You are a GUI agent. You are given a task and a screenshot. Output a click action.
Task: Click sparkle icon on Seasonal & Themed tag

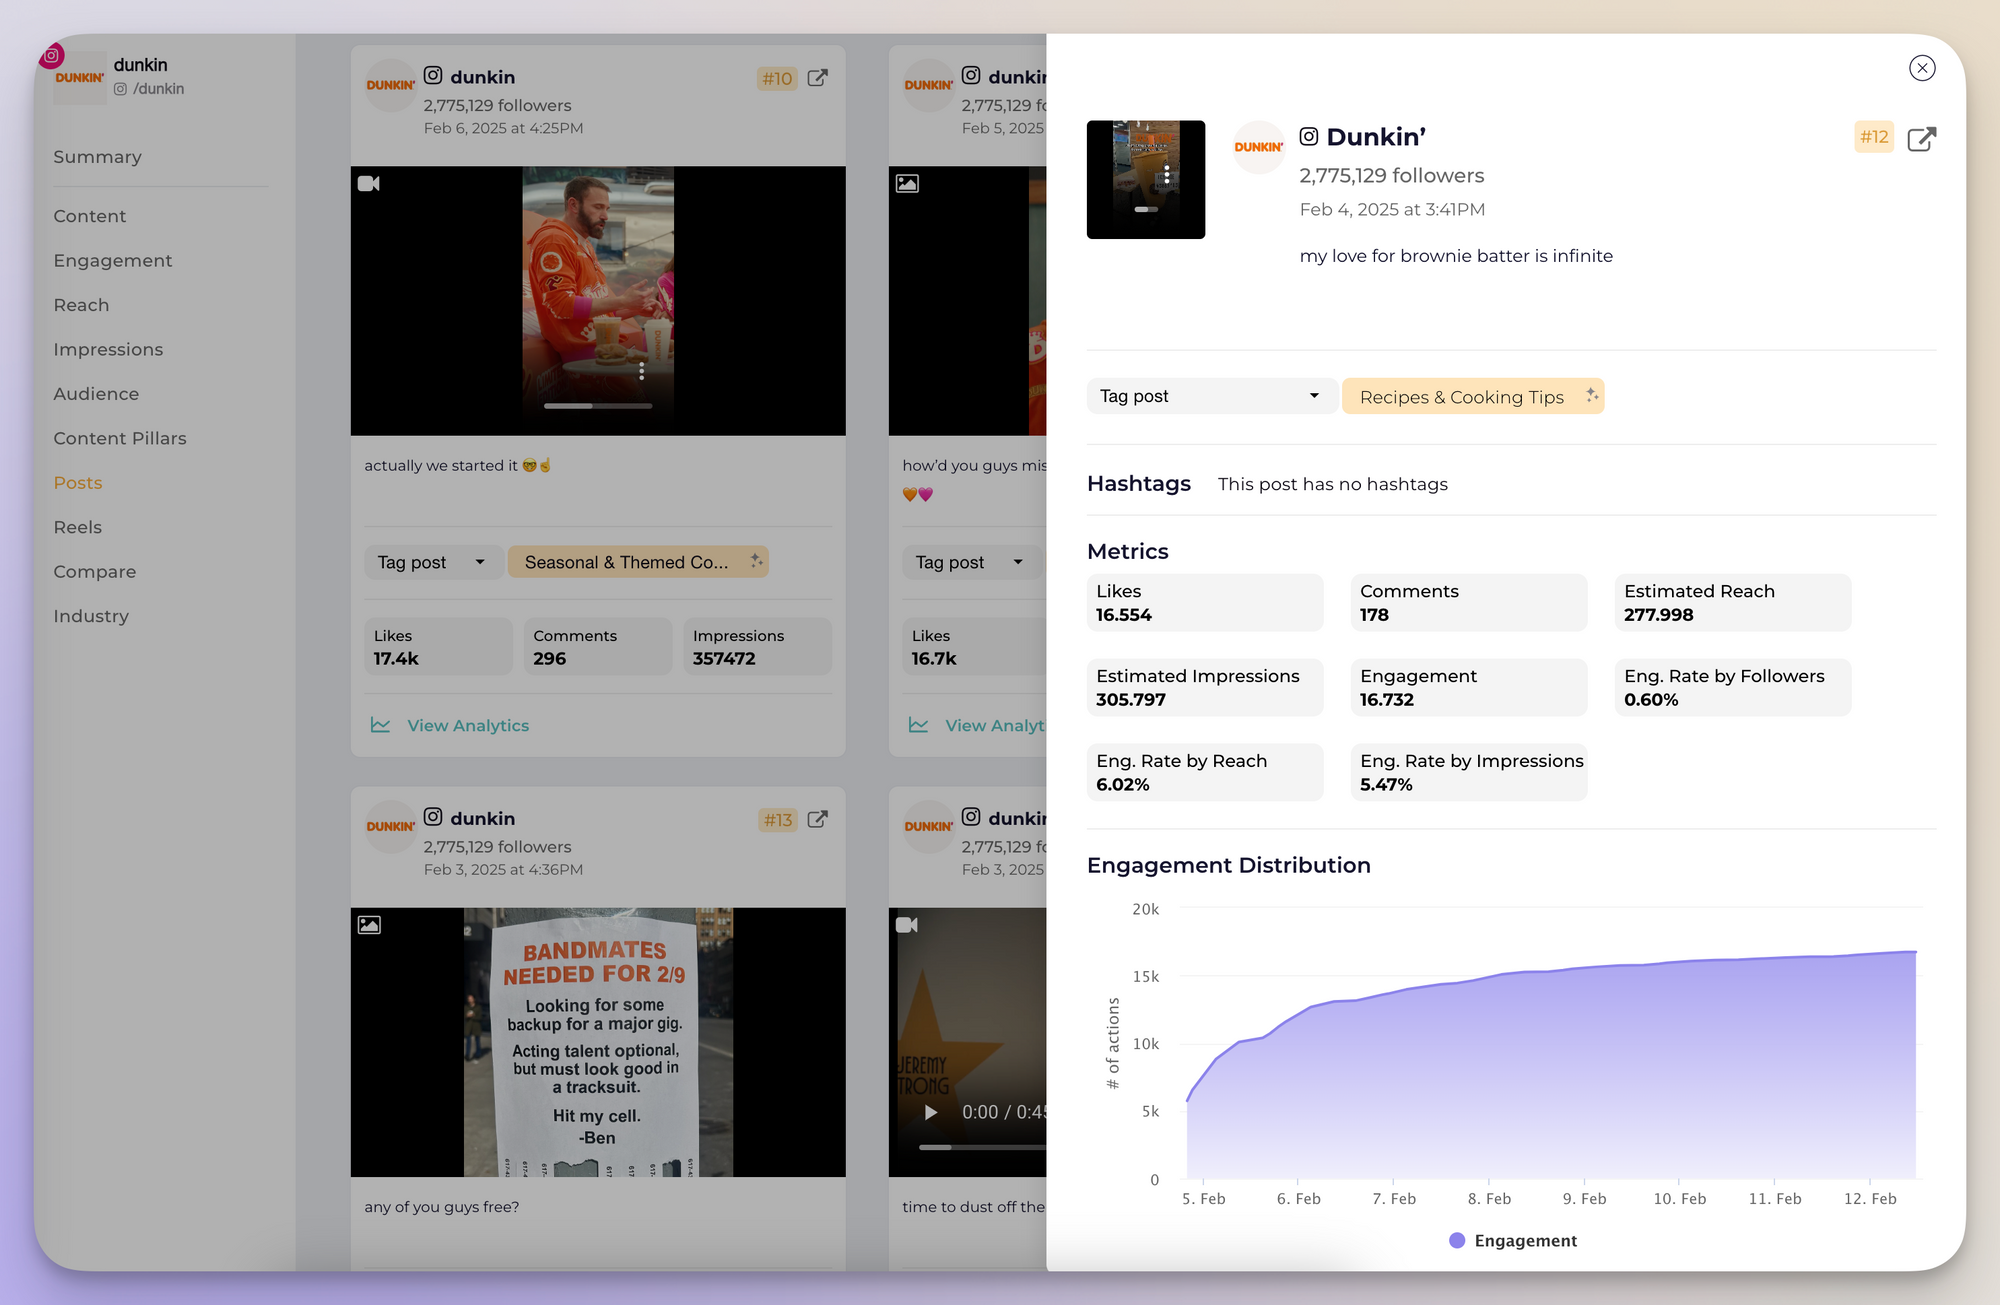756,561
